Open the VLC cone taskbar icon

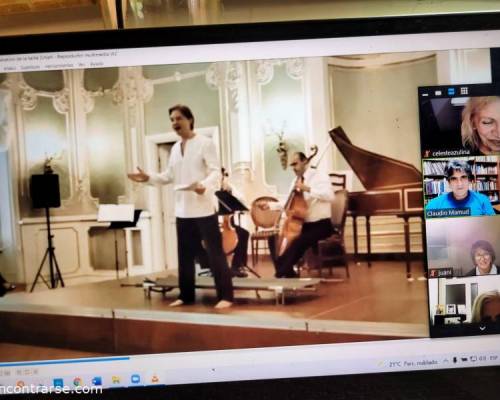click(155, 379)
